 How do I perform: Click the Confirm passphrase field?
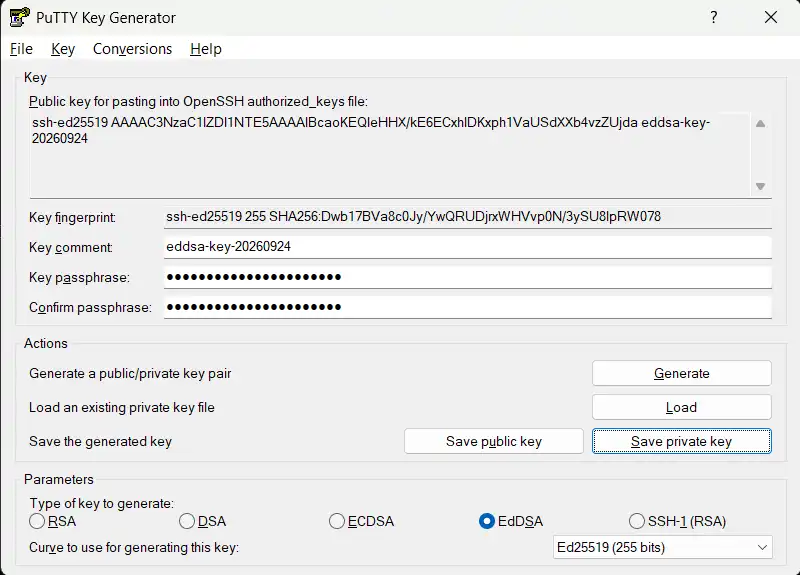[467, 307]
